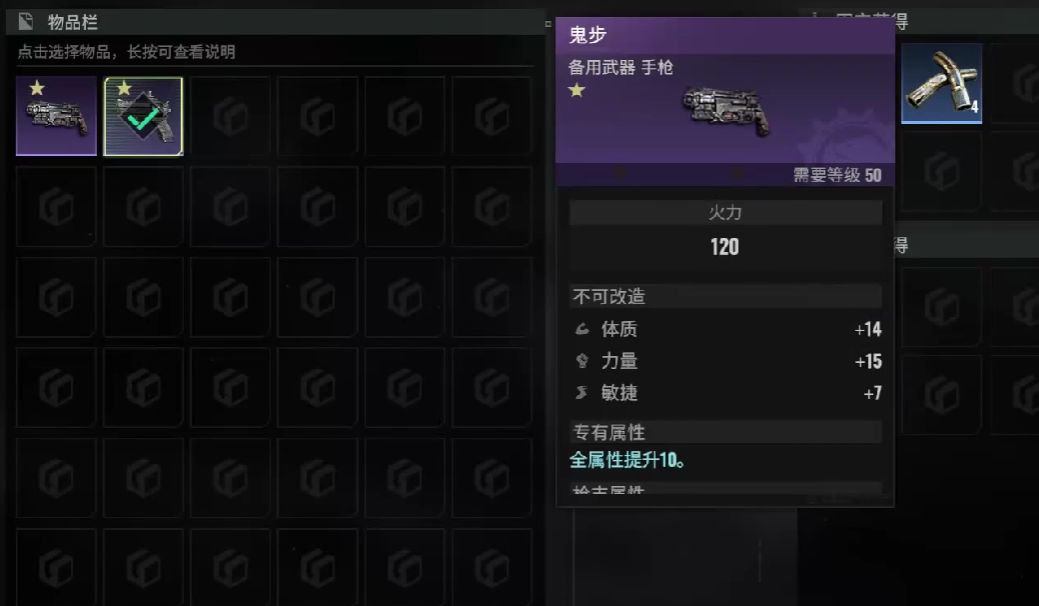
Task: Click the 敏捷 agility stat icon
Action: point(581,393)
